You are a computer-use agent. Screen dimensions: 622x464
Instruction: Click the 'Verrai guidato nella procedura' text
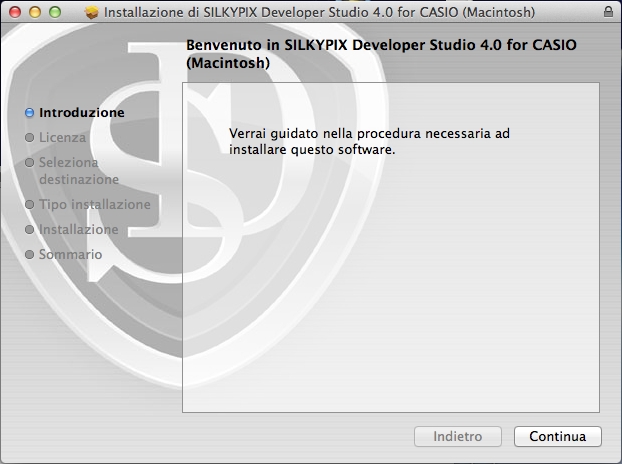point(369,142)
